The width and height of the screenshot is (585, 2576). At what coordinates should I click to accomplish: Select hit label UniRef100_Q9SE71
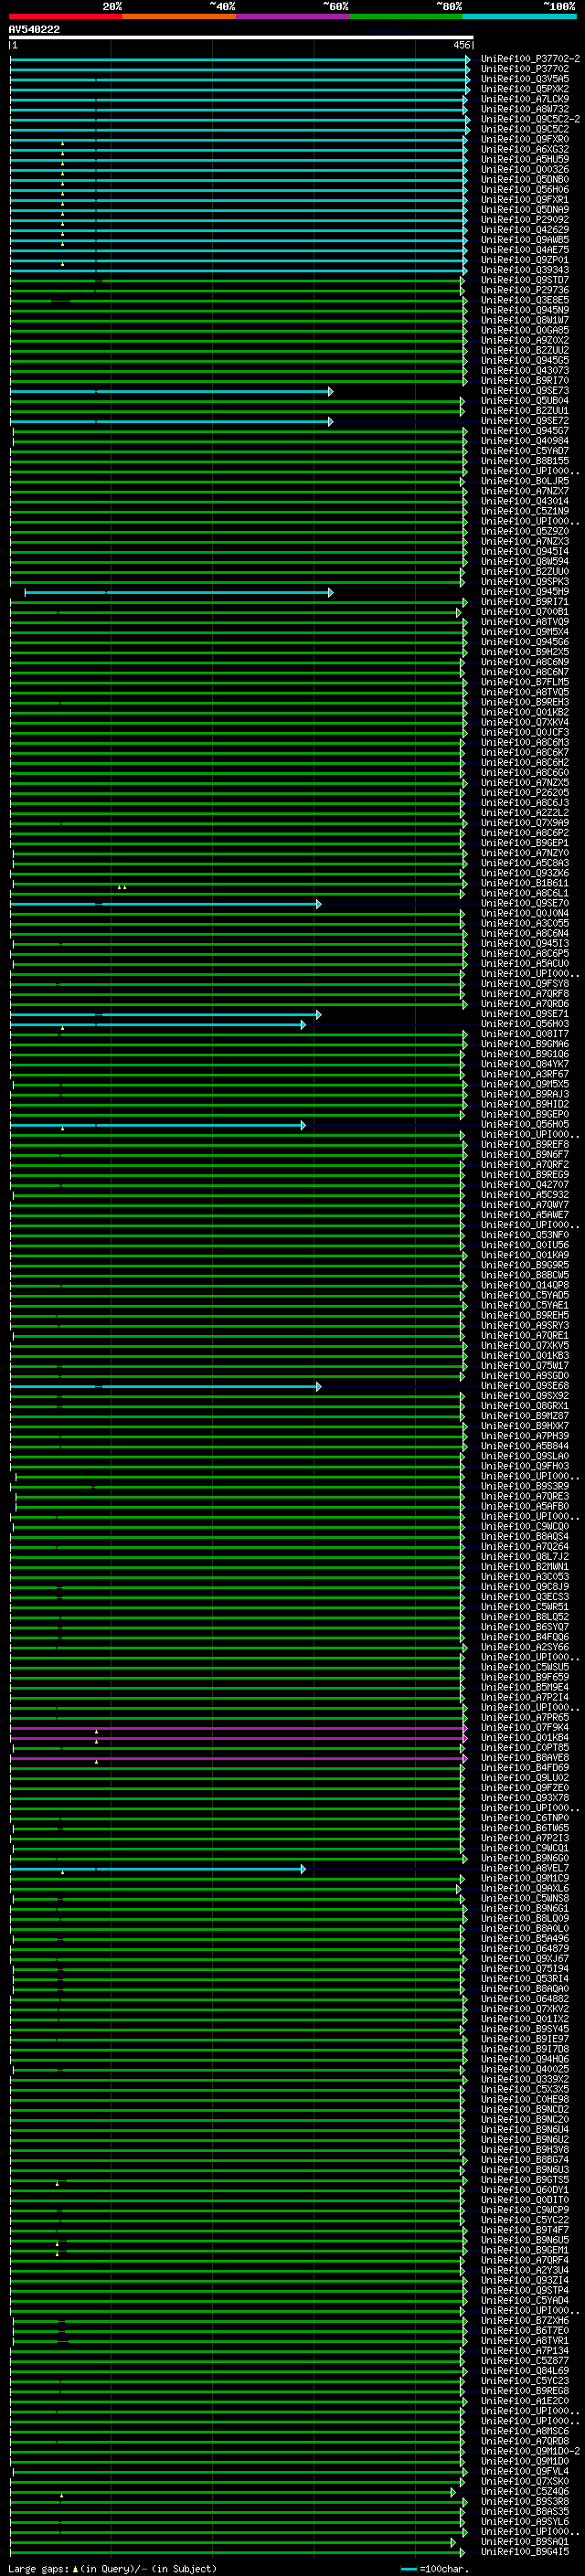click(x=525, y=1014)
